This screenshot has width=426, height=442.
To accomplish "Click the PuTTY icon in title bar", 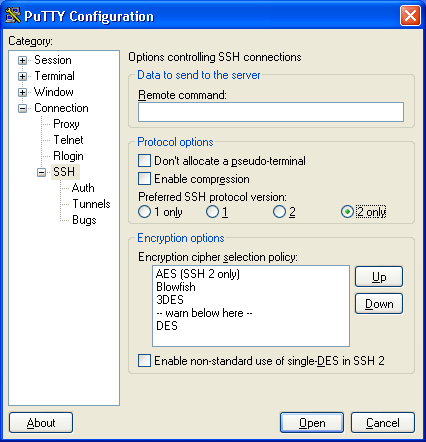I will pyautogui.click(x=13, y=16).
